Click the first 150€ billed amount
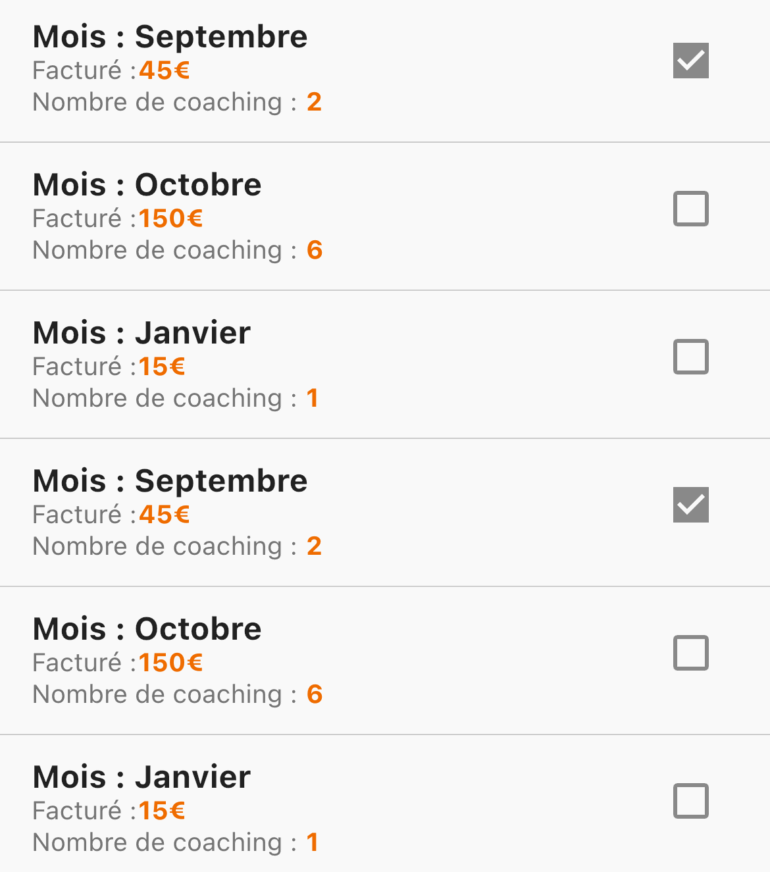Screen dimensions: 770x872 (x=171, y=219)
